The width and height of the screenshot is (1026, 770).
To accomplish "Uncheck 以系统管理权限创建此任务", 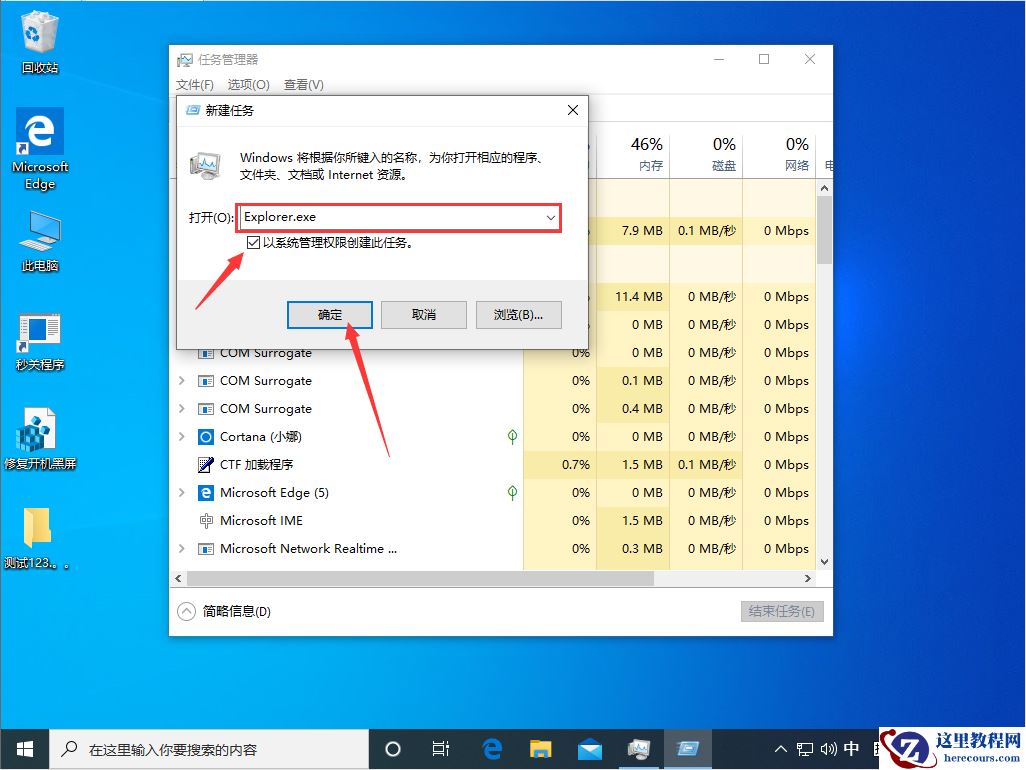I will point(254,242).
